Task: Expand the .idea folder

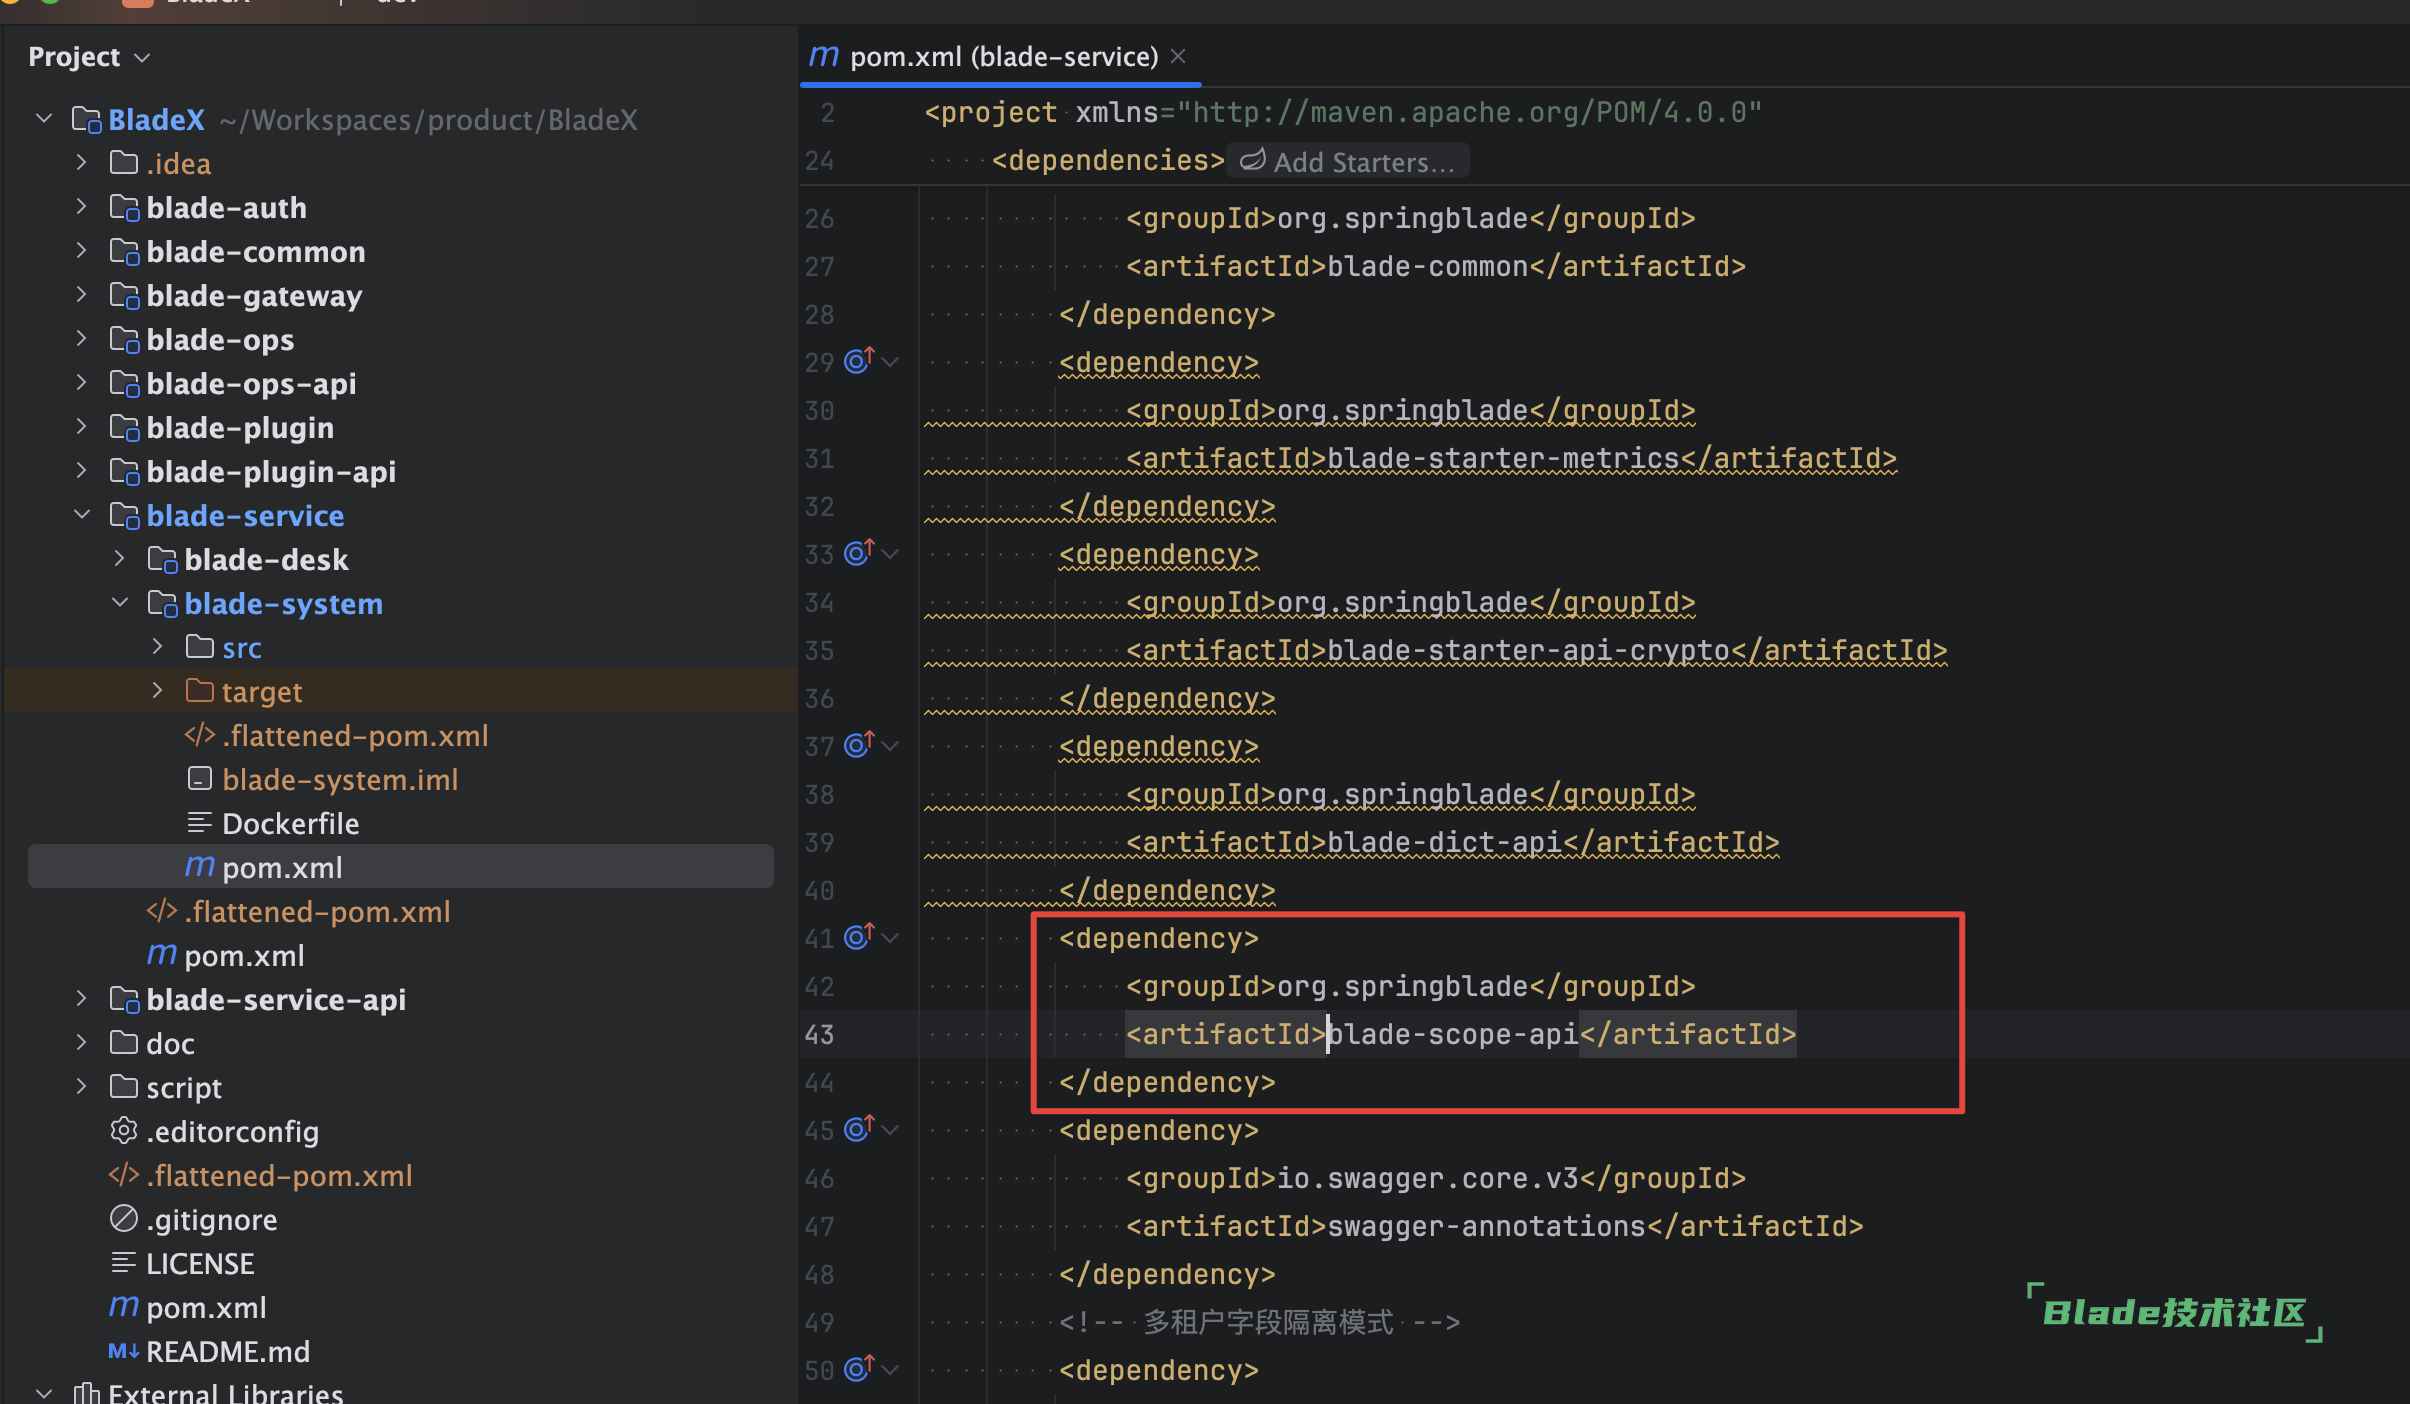Action: (x=82, y=163)
